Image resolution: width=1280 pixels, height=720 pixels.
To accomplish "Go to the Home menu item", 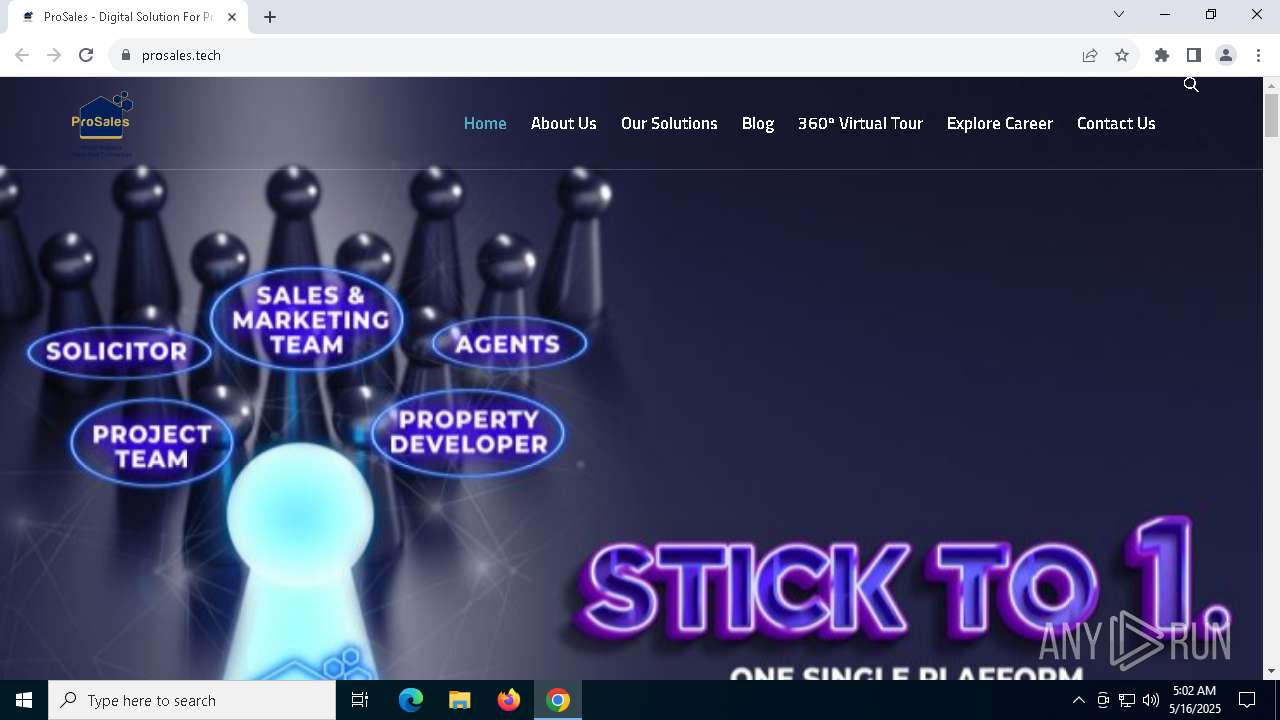I will tap(485, 123).
